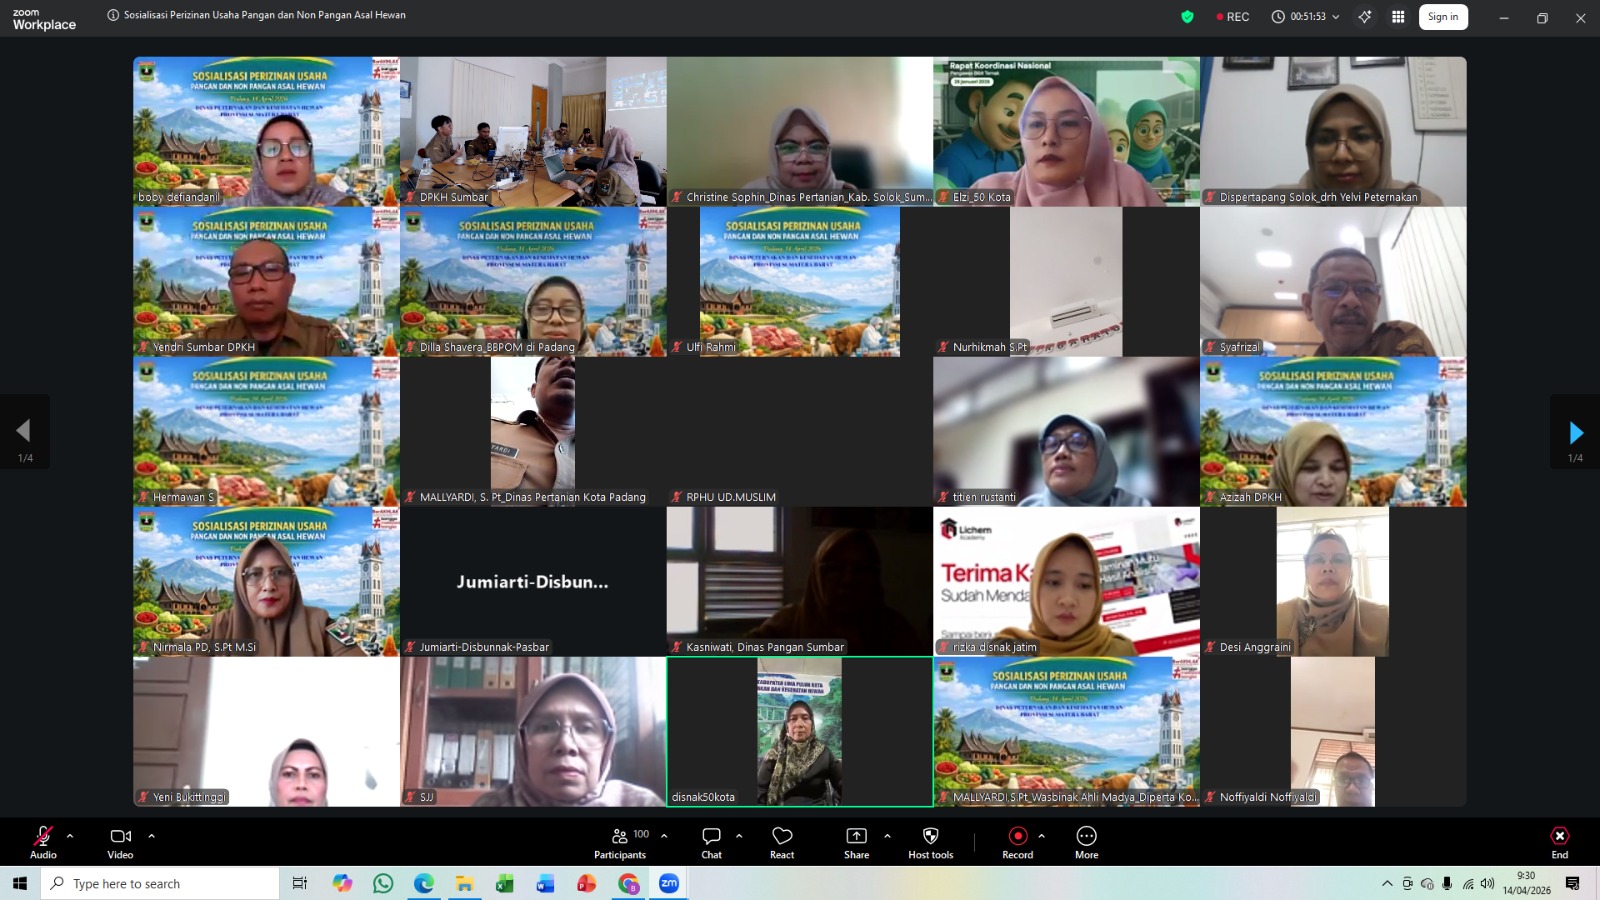The image size is (1600, 900).
Task: Open the Chat panel
Action: tap(711, 841)
